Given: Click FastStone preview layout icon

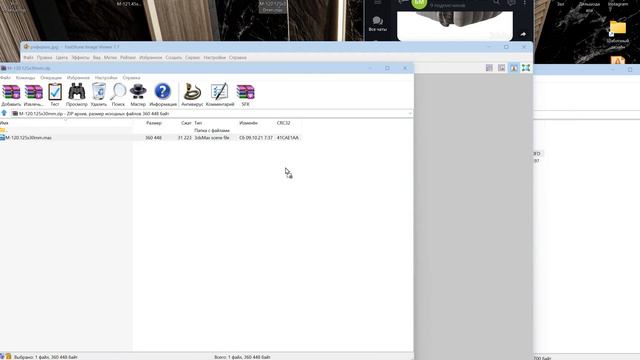Looking at the screenshot, I should tap(501, 68).
